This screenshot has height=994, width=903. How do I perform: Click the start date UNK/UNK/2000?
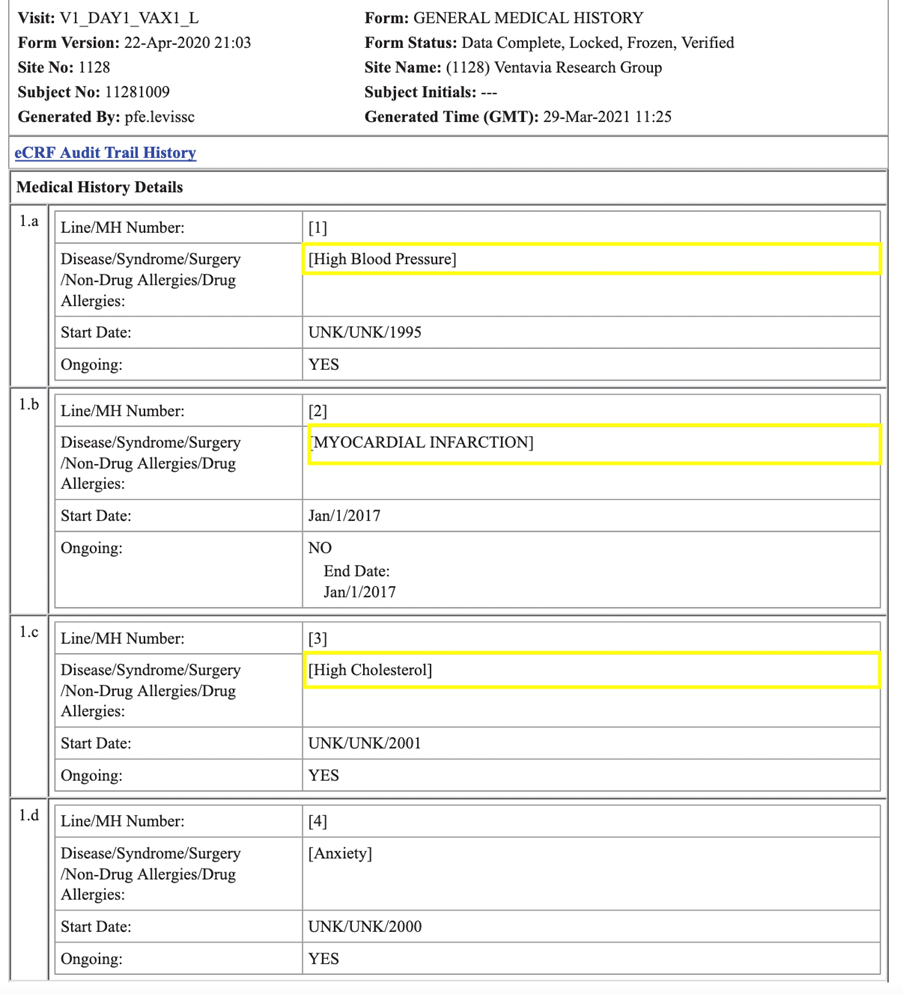pos(365,926)
